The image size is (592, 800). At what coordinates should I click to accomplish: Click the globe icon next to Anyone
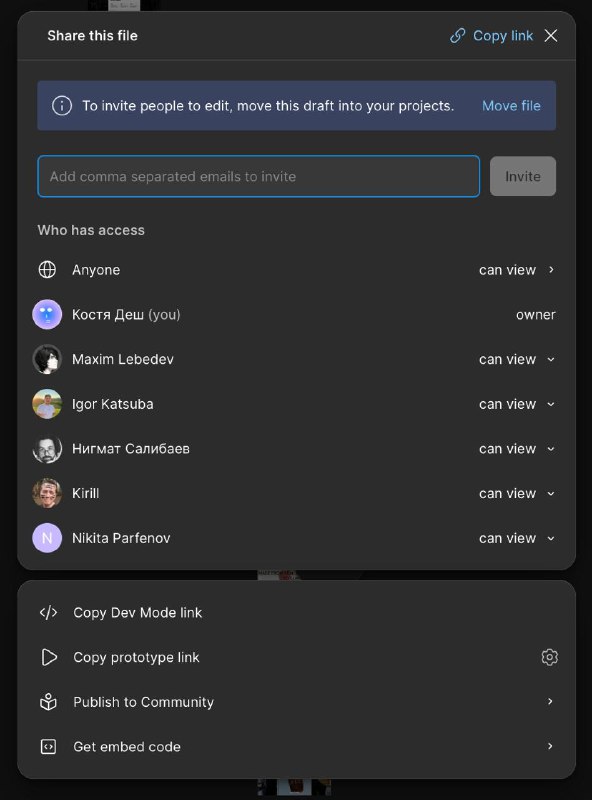point(47,269)
